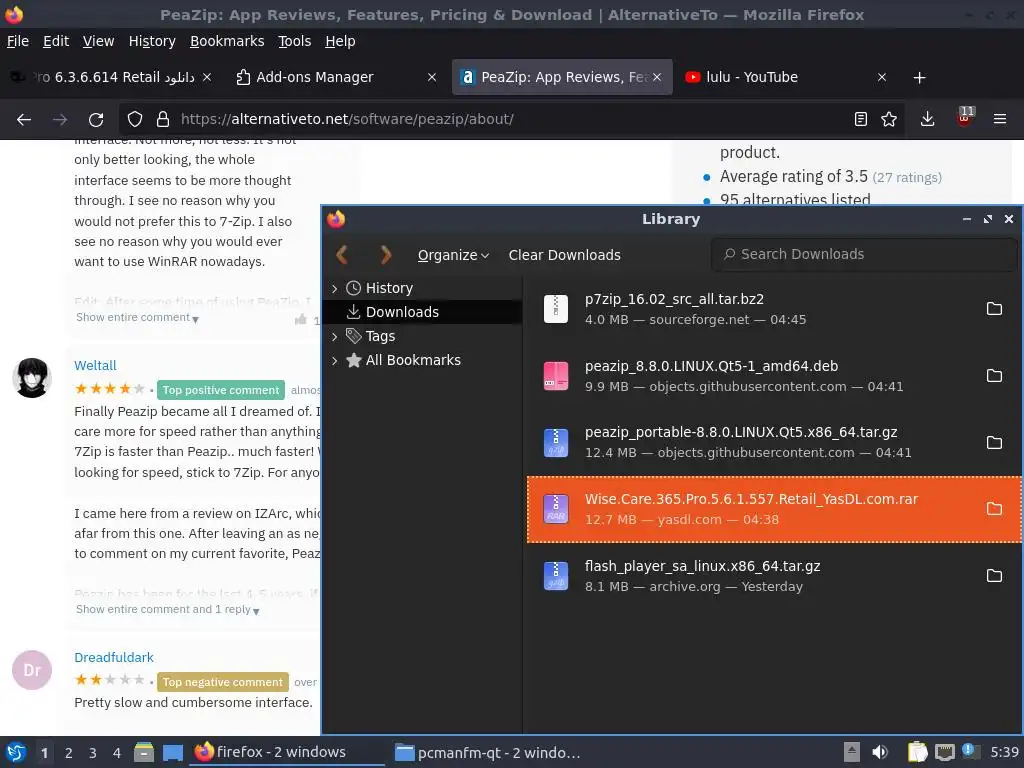Click the thumbs-up icon on first comment
The image size is (1024, 768).
click(x=301, y=319)
